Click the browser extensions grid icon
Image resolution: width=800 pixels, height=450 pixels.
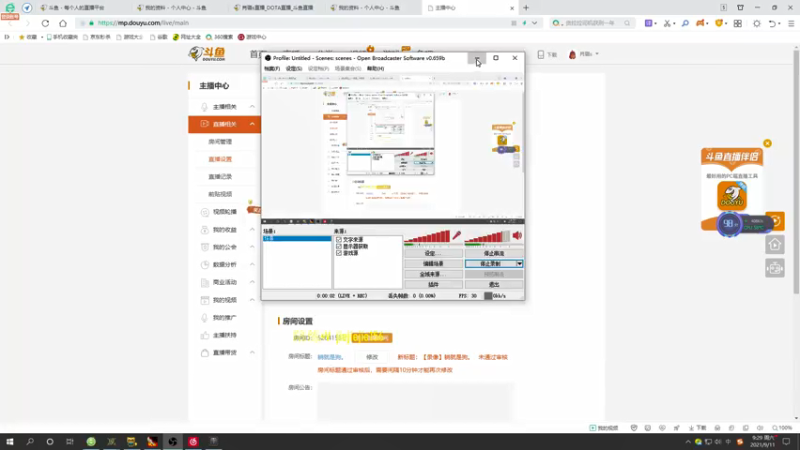click(738, 23)
